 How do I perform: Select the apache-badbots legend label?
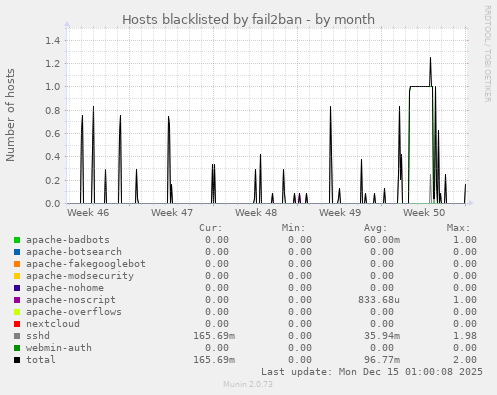coord(68,240)
